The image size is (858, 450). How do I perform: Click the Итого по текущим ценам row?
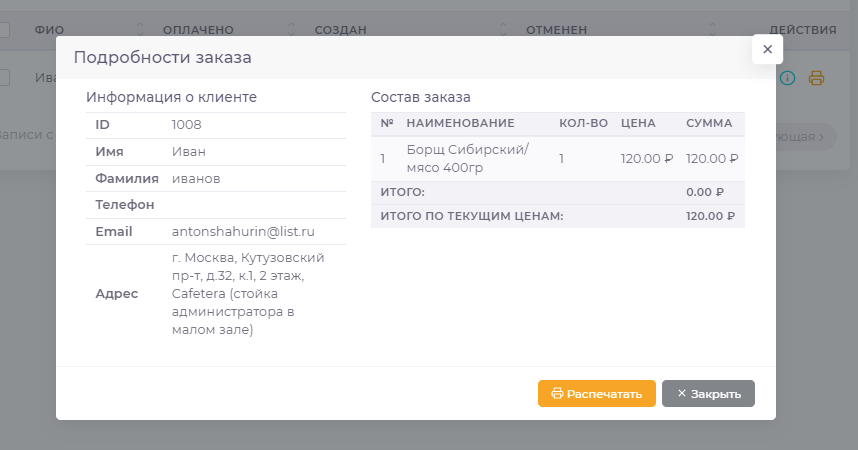click(556, 216)
